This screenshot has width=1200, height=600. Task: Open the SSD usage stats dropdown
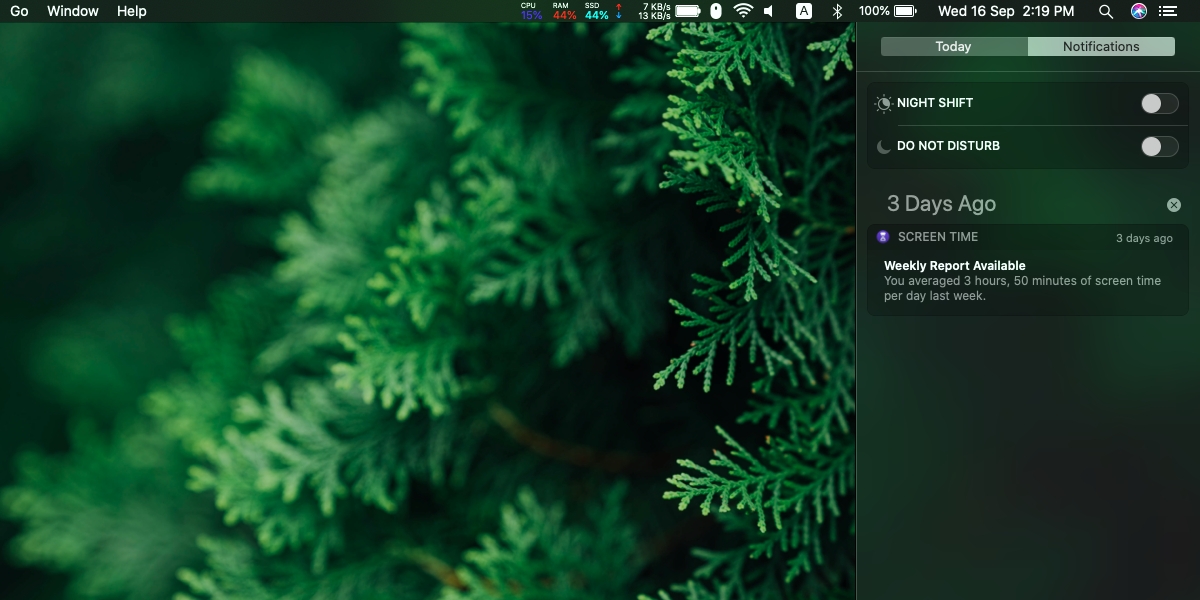coord(596,11)
